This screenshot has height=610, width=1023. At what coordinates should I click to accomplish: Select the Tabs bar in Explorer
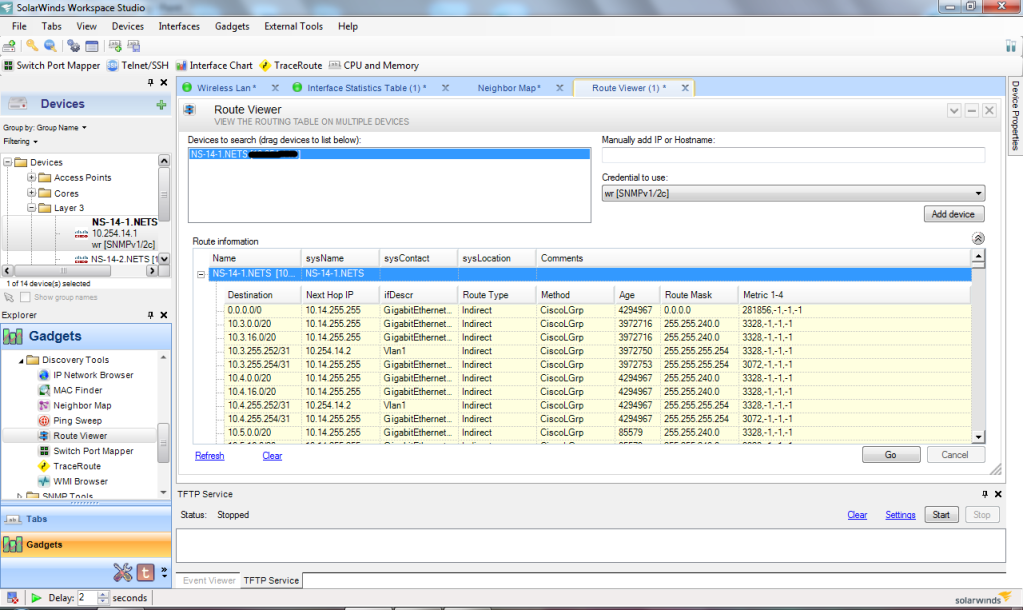click(85, 519)
